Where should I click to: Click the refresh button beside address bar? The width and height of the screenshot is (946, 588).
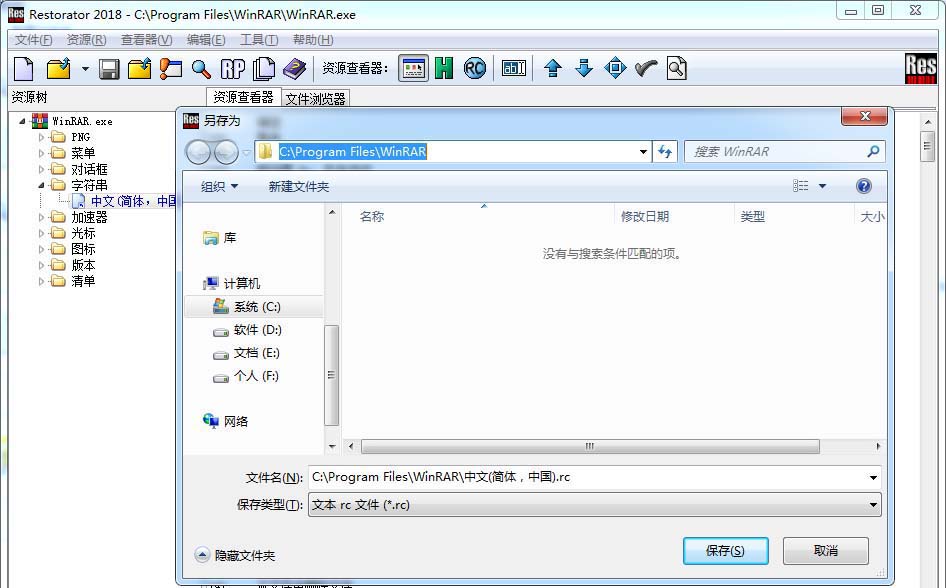click(x=665, y=152)
